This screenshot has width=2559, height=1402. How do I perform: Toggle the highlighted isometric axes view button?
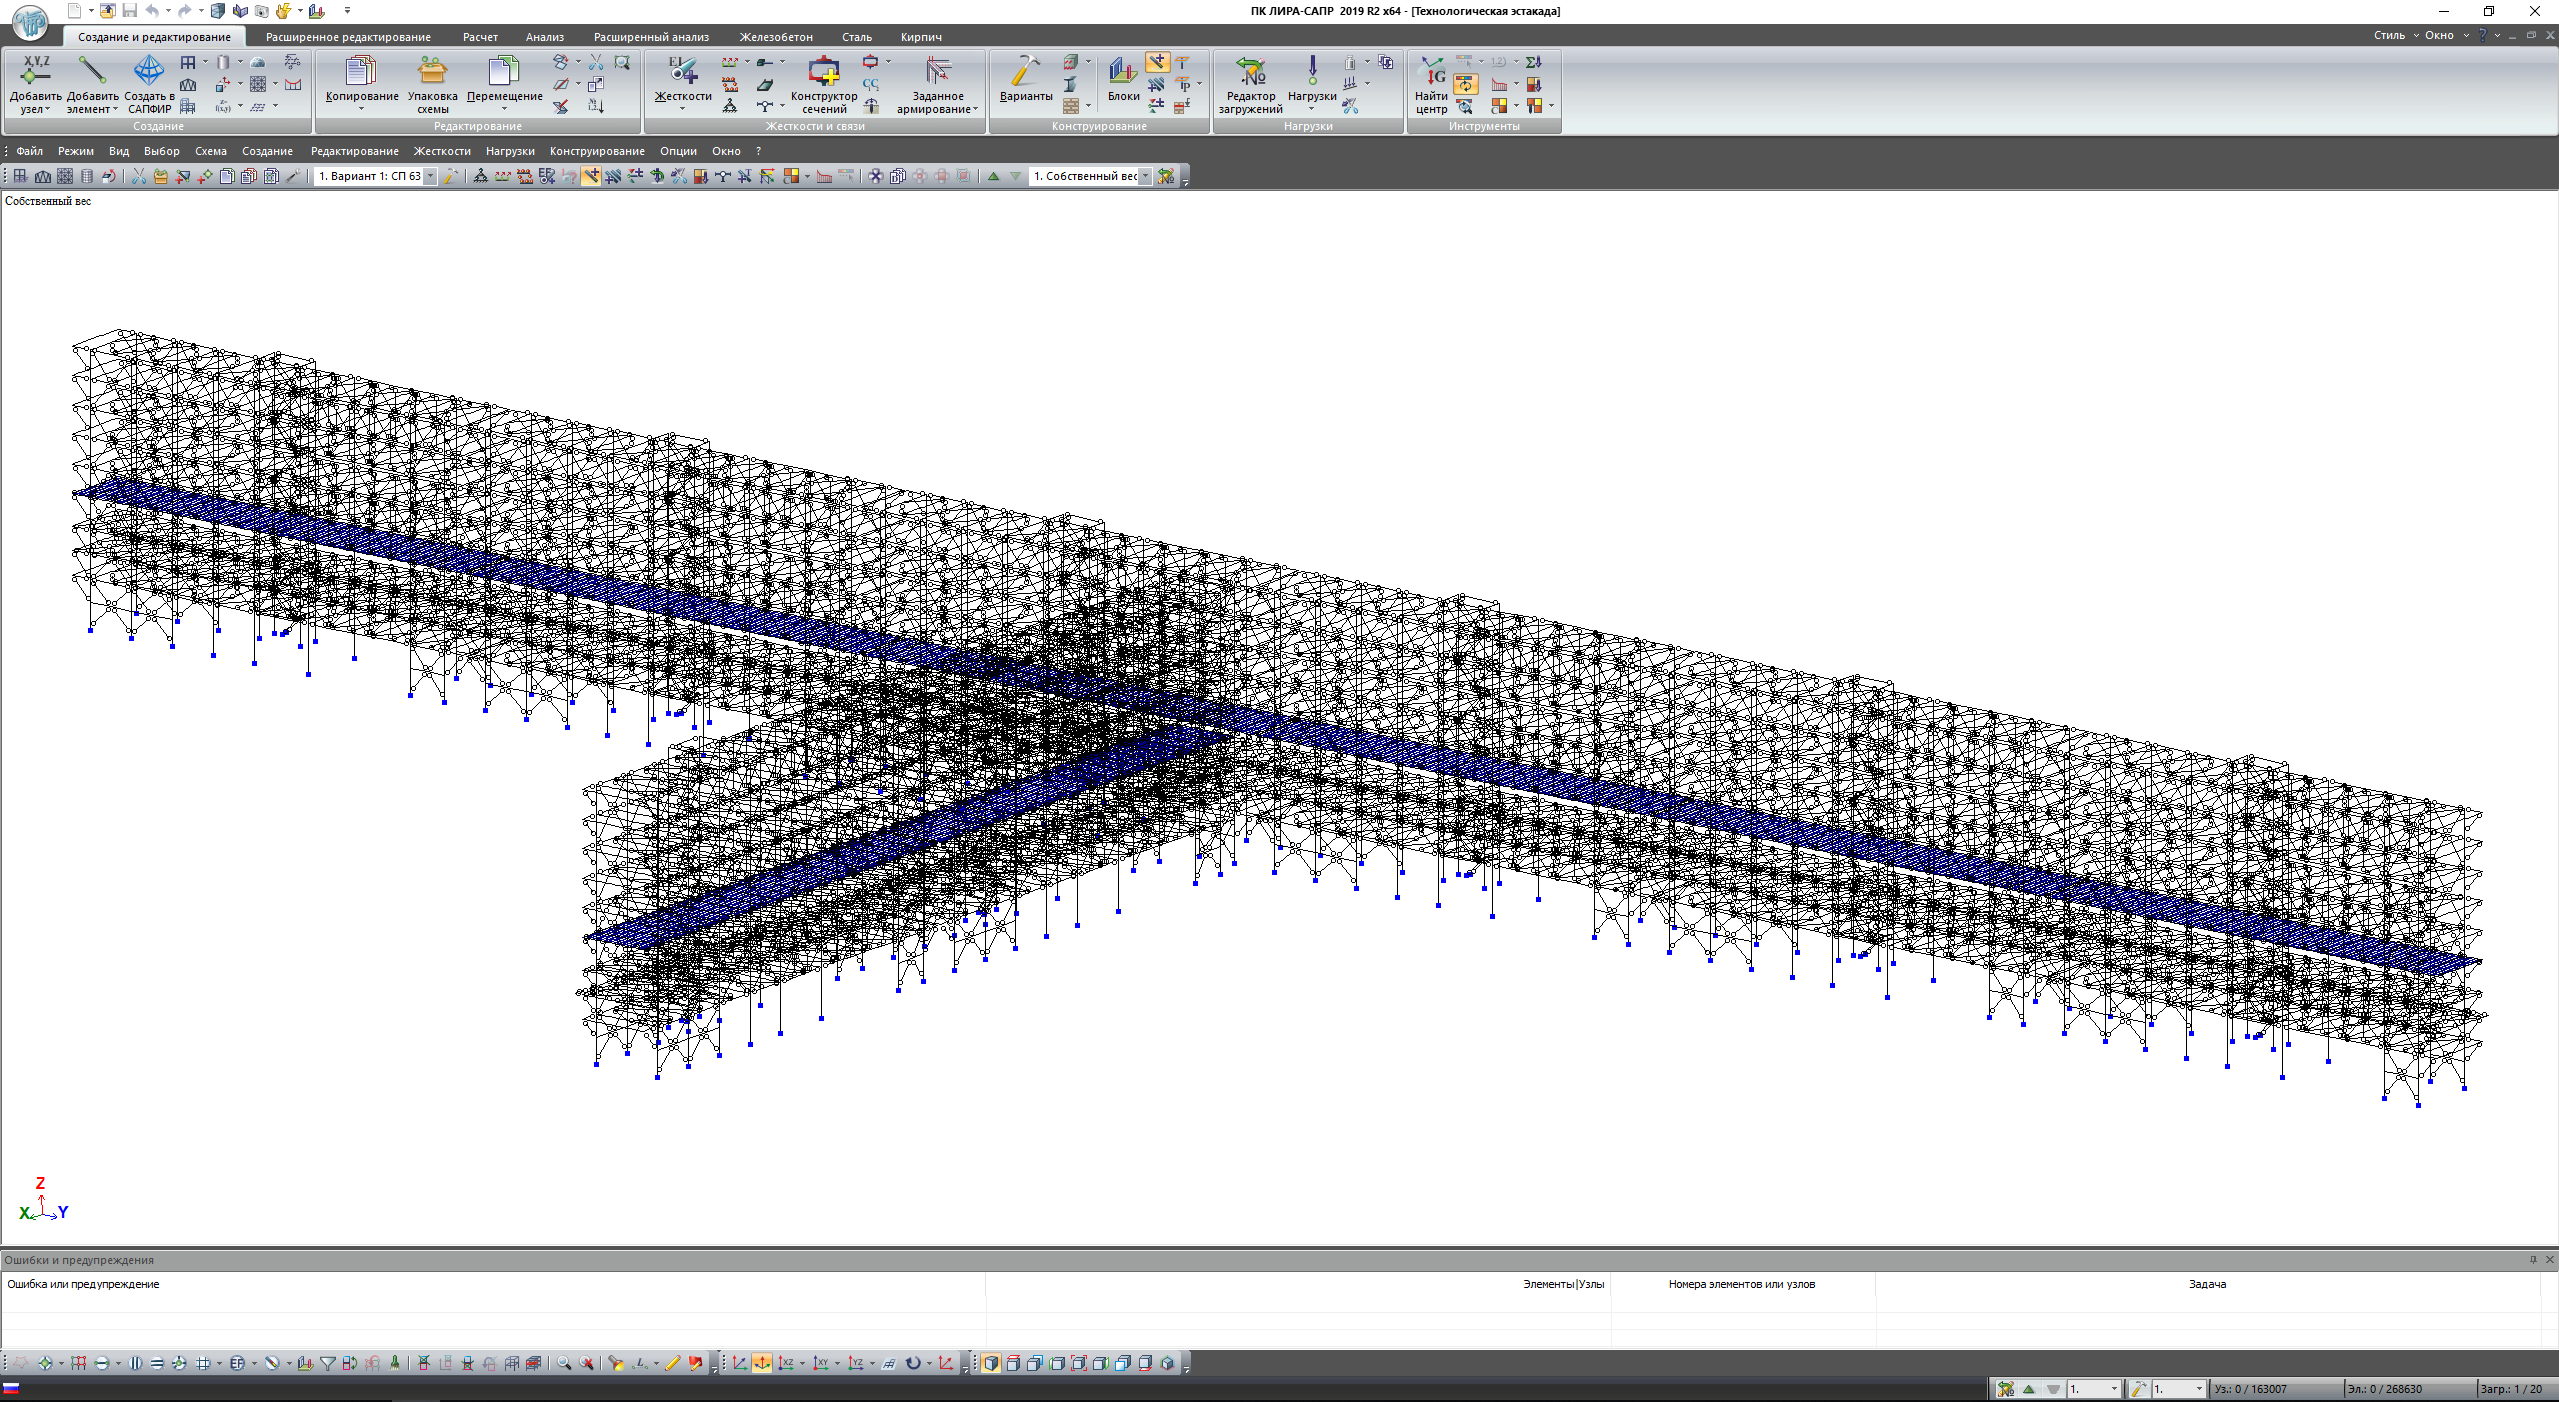pos(762,1363)
